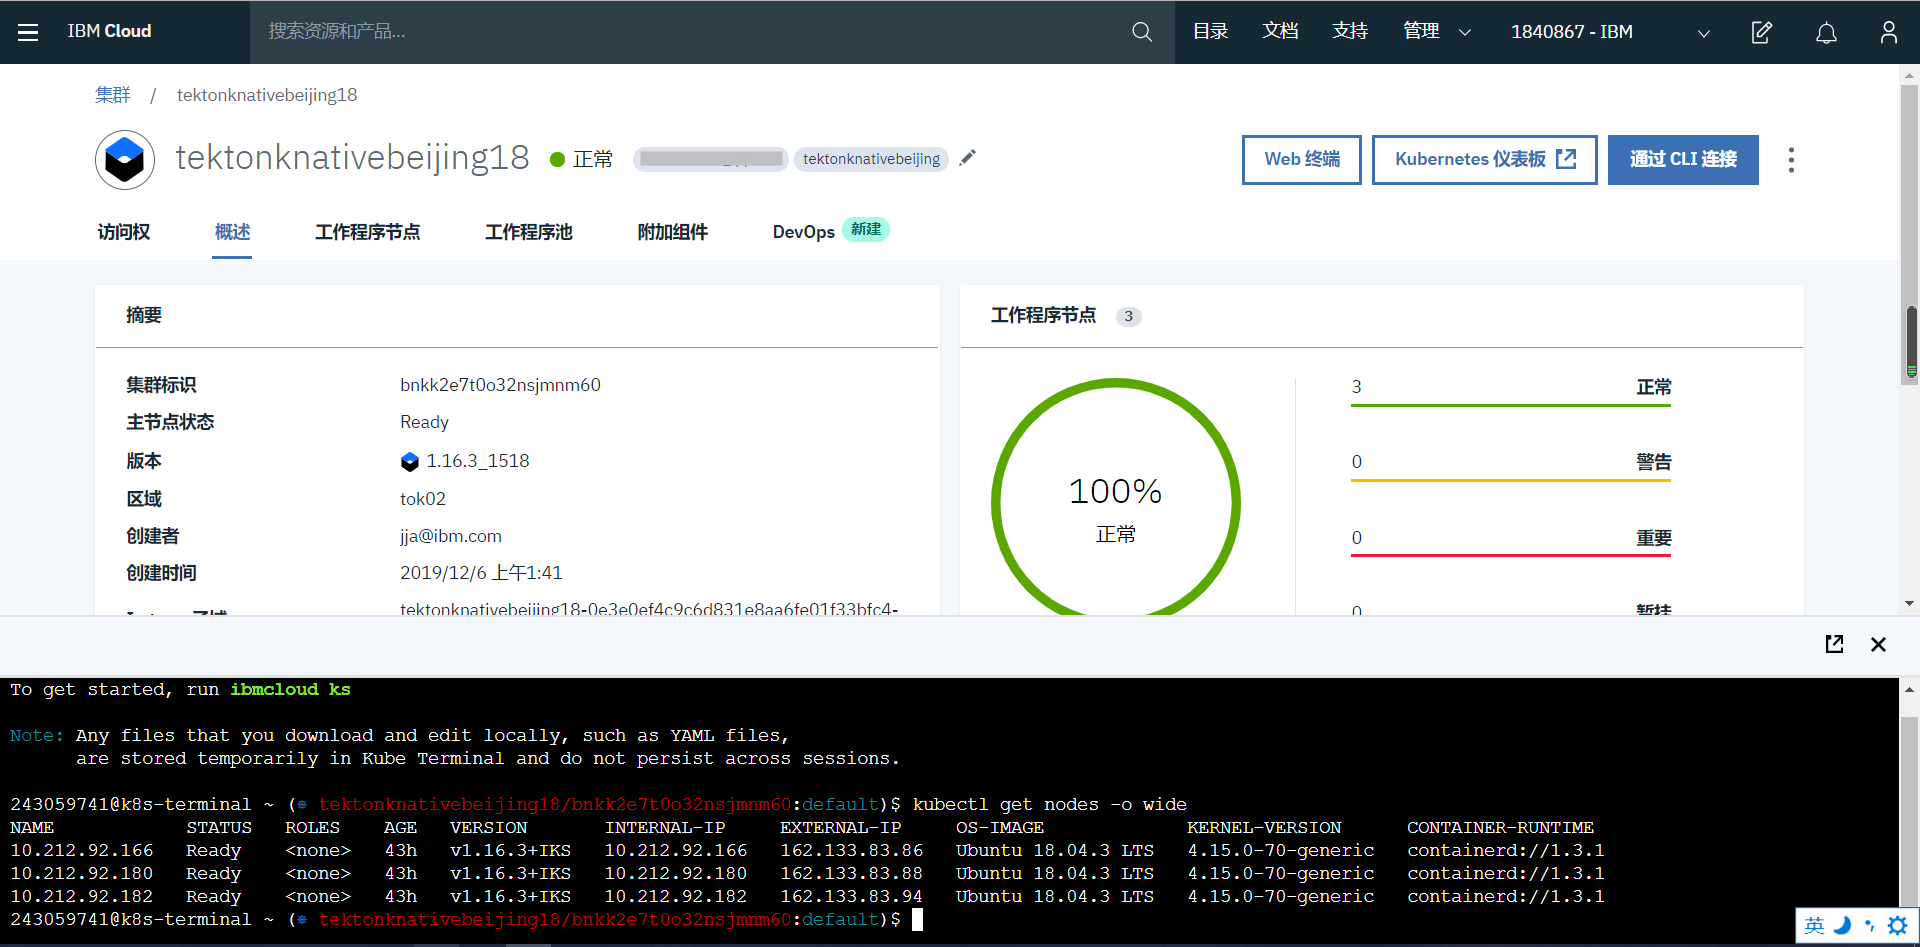Open the edit/cost estimator icon in header

point(1762,32)
